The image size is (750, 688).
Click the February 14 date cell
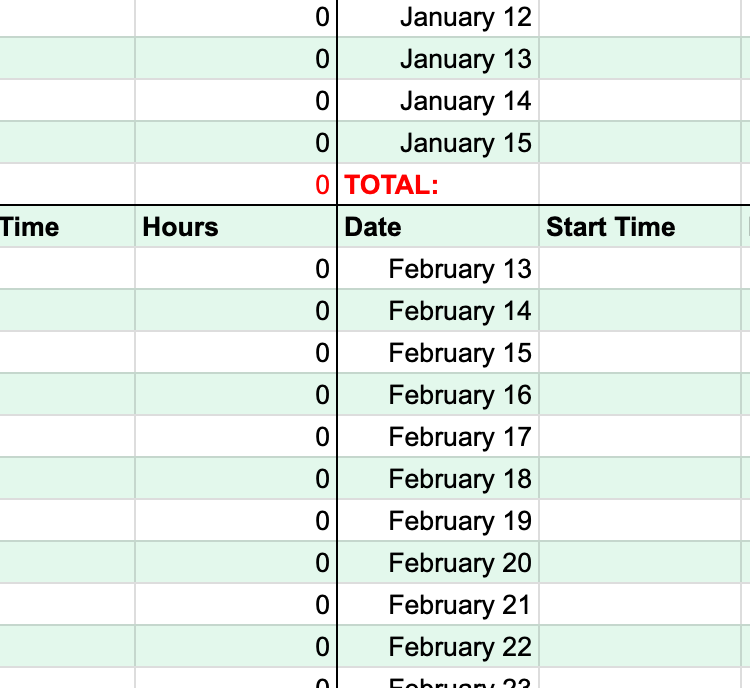coord(440,311)
